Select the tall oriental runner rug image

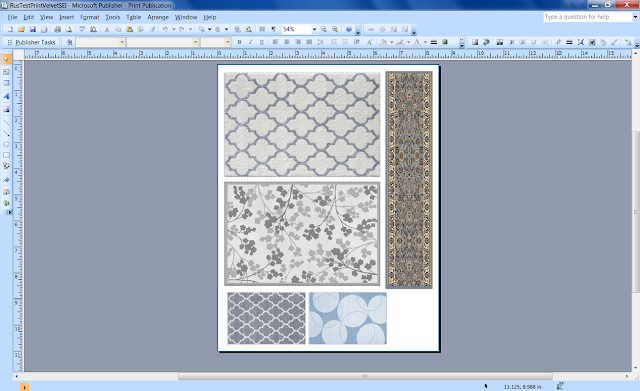(409, 180)
